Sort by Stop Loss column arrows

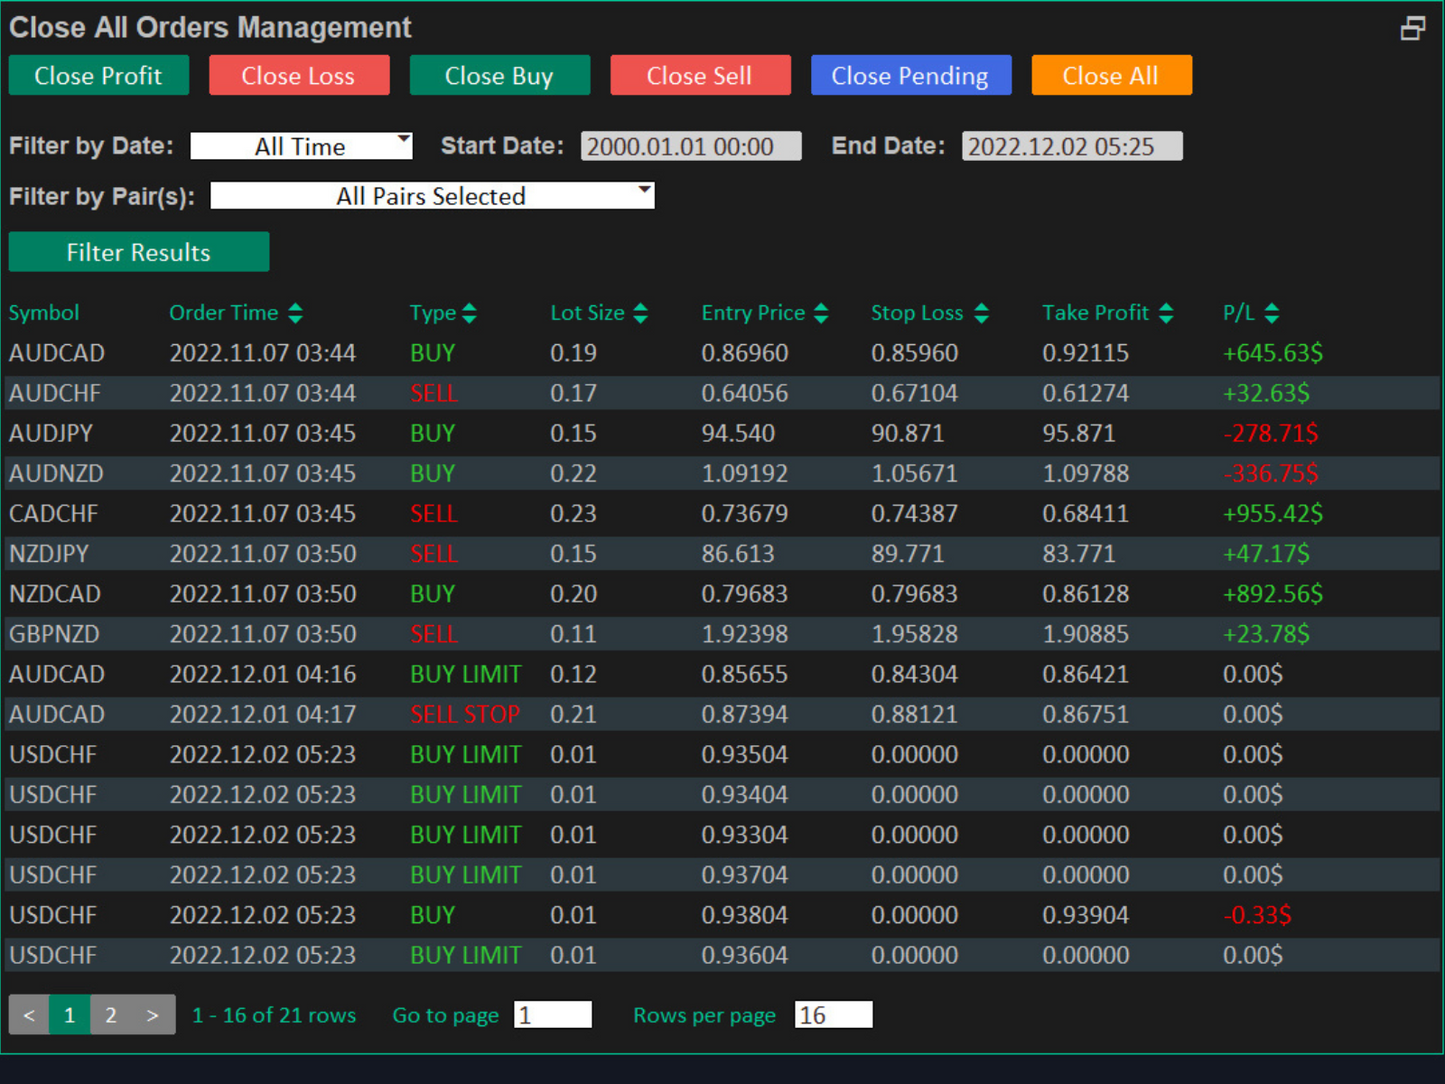click(981, 313)
